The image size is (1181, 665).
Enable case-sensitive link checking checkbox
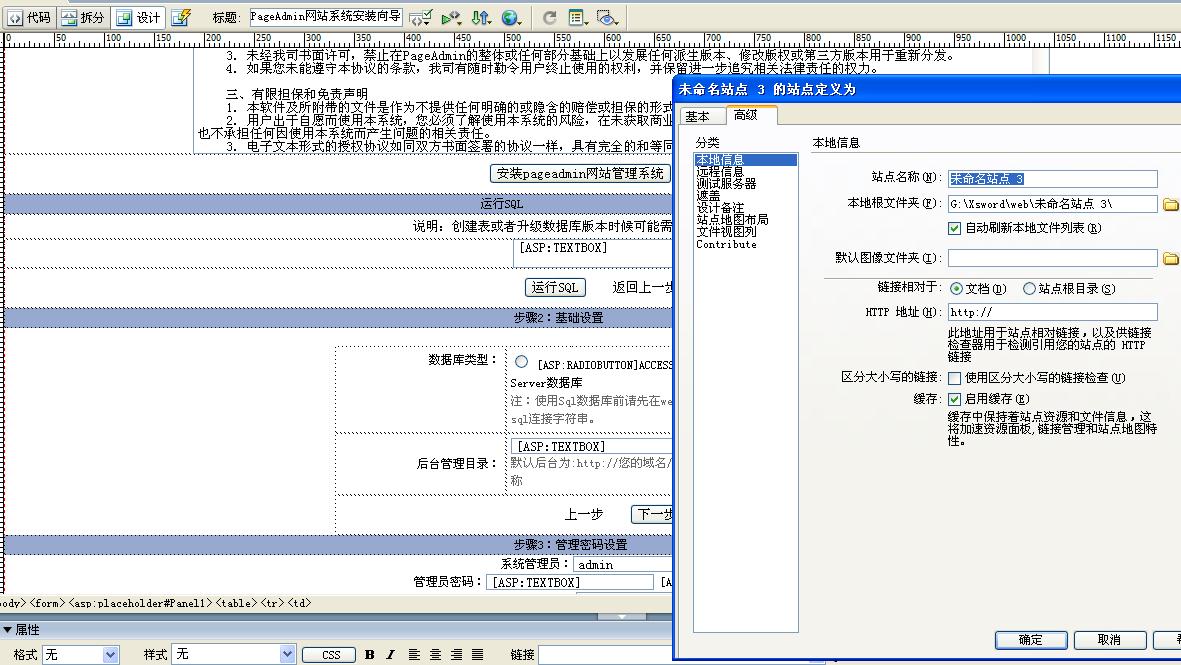(x=954, y=378)
